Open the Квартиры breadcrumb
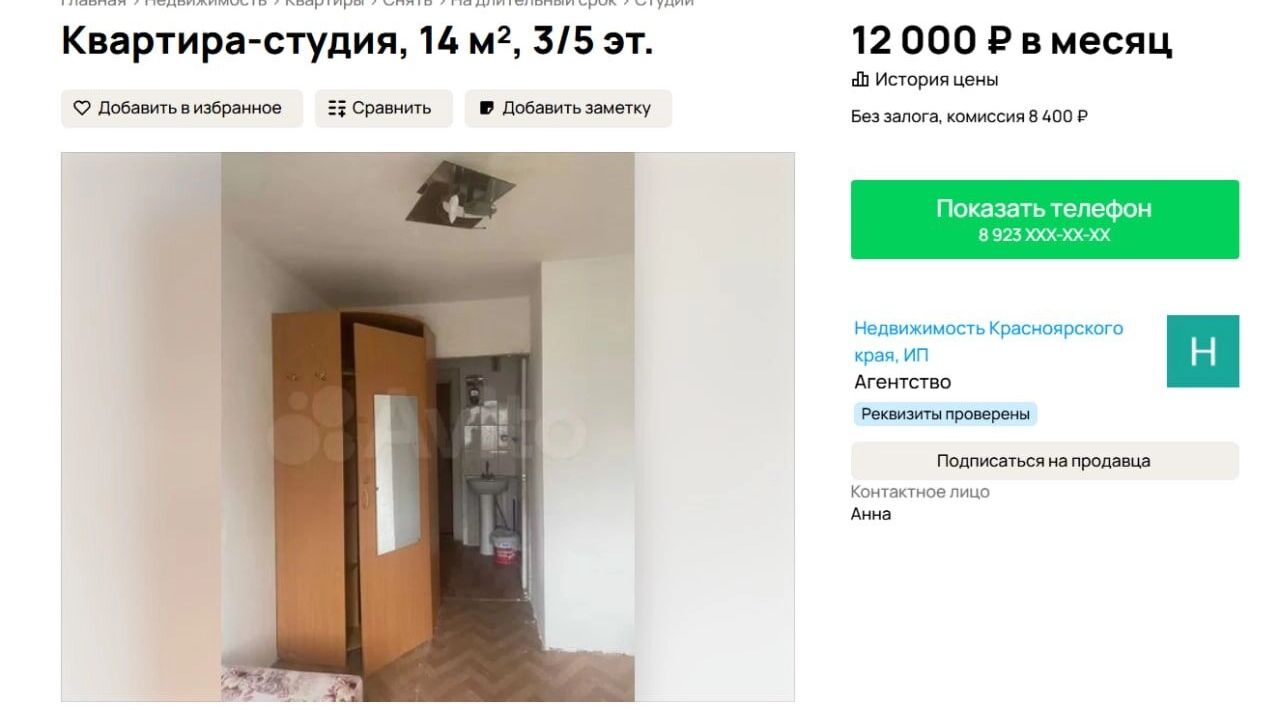This screenshot has height=720, width=1280. [x=324, y=3]
